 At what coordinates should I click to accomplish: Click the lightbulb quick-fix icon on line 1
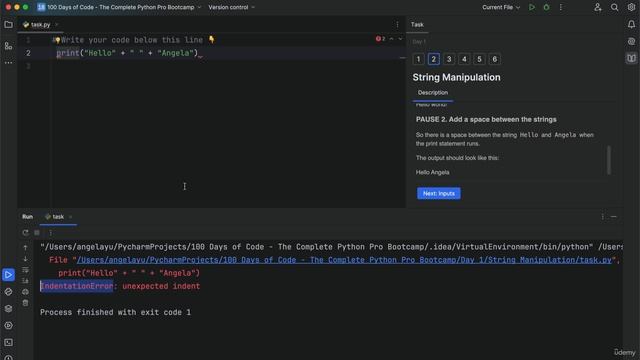click(58, 40)
